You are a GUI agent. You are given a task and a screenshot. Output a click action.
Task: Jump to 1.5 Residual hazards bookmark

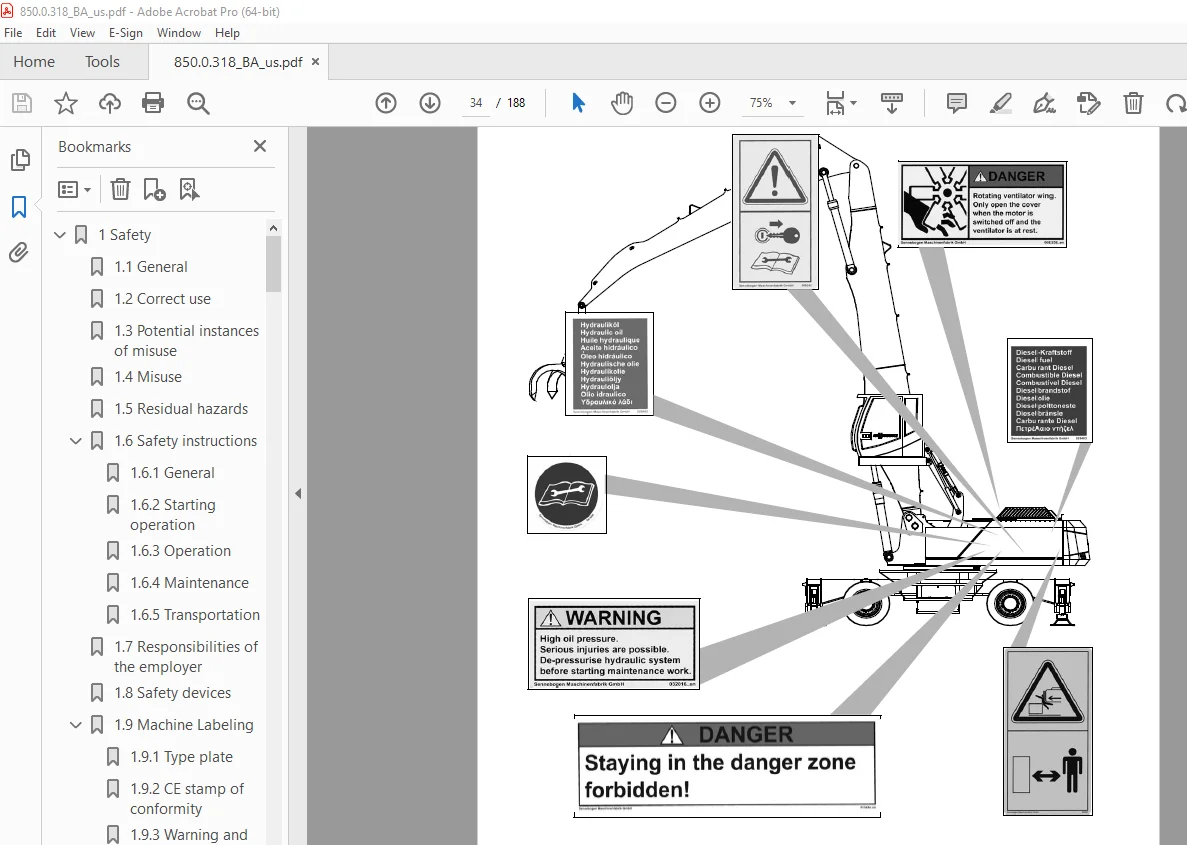(181, 409)
